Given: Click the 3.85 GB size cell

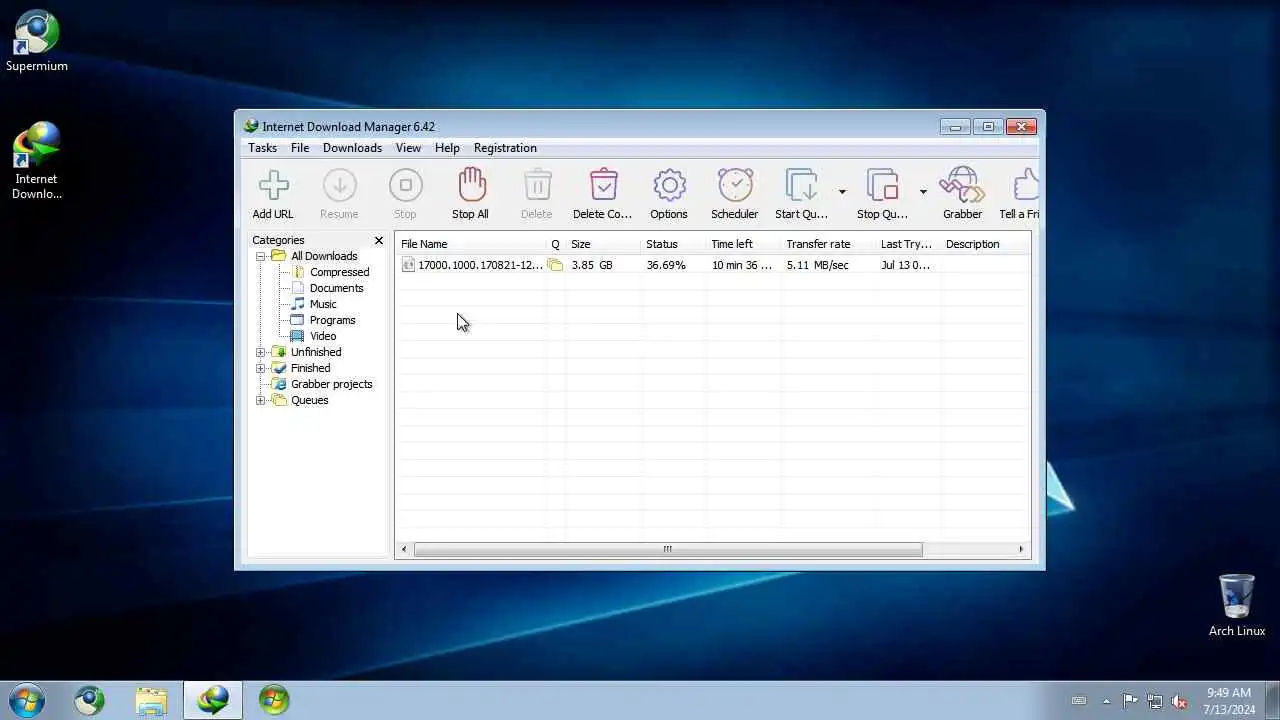Looking at the screenshot, I should (591, 265).
